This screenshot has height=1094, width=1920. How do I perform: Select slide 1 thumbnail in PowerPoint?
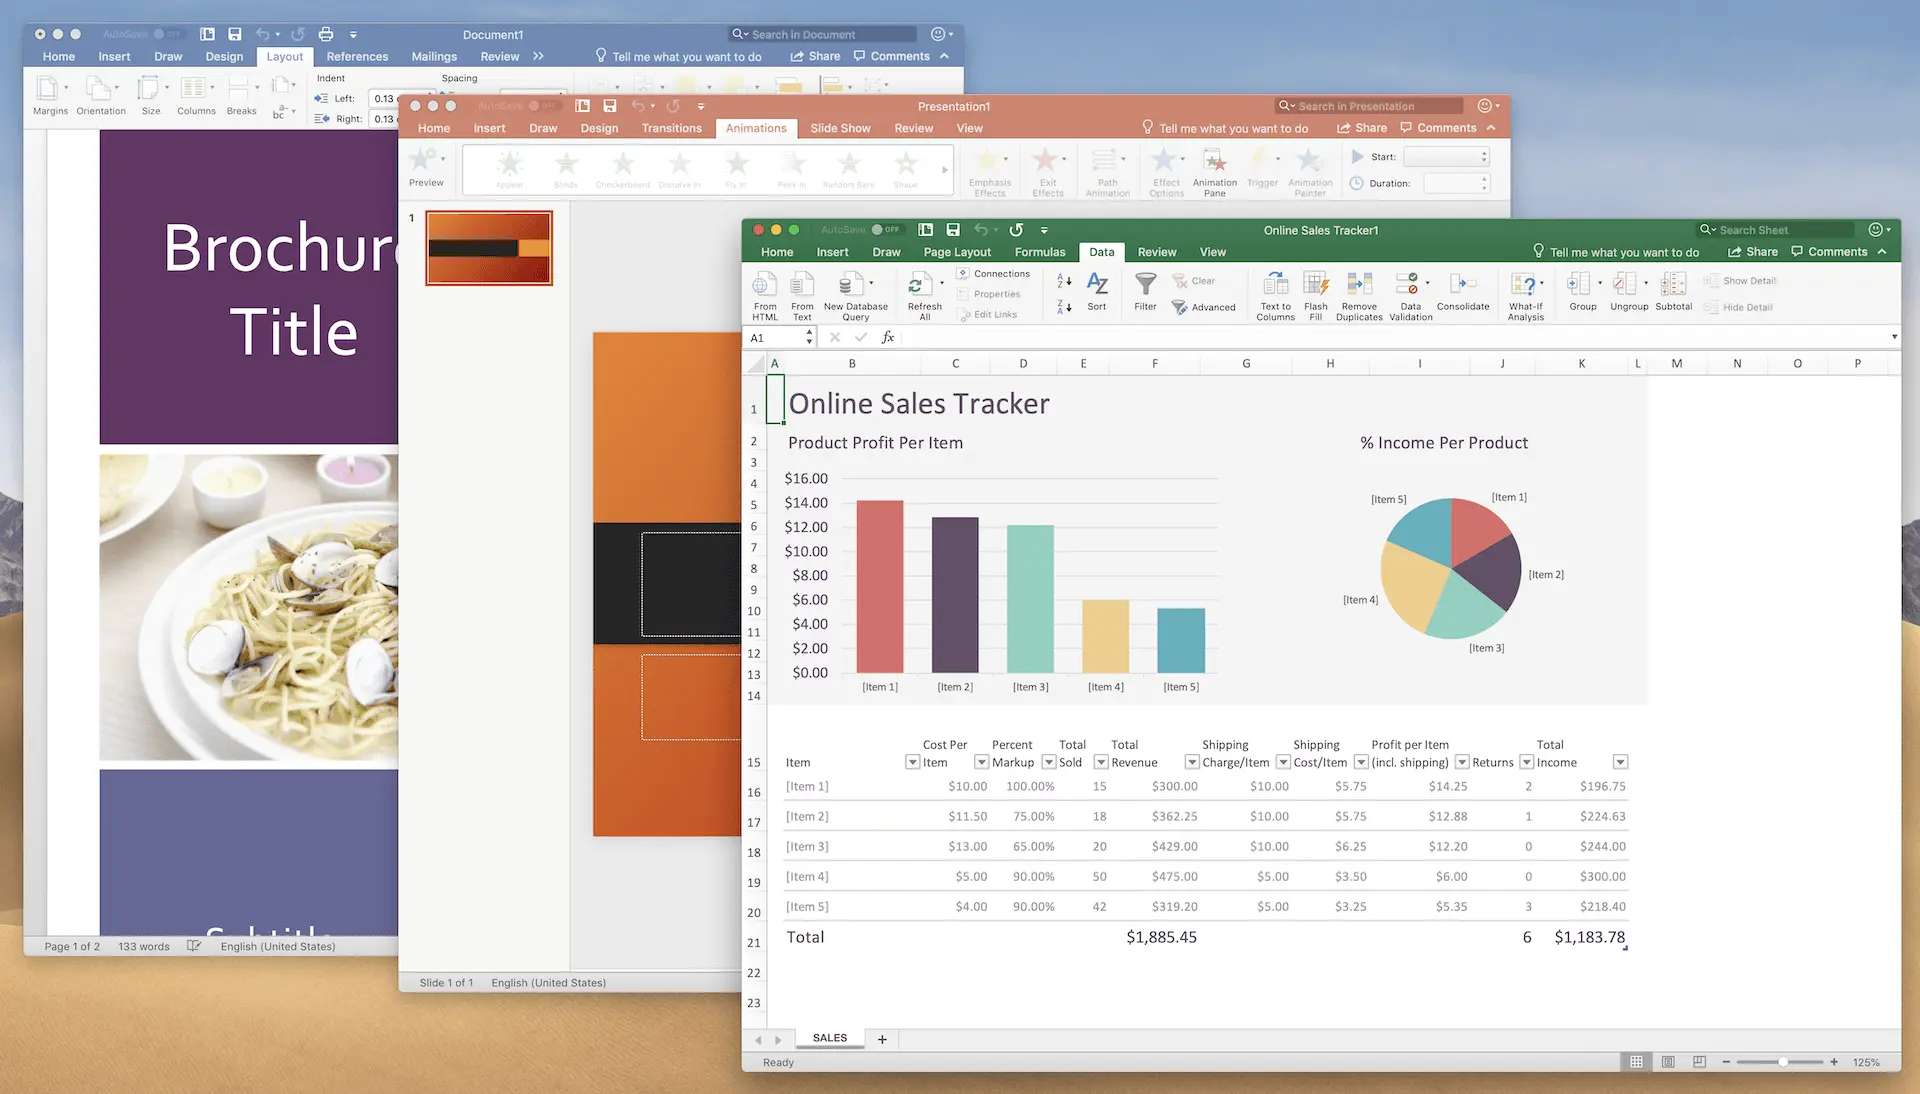point(489,248)
